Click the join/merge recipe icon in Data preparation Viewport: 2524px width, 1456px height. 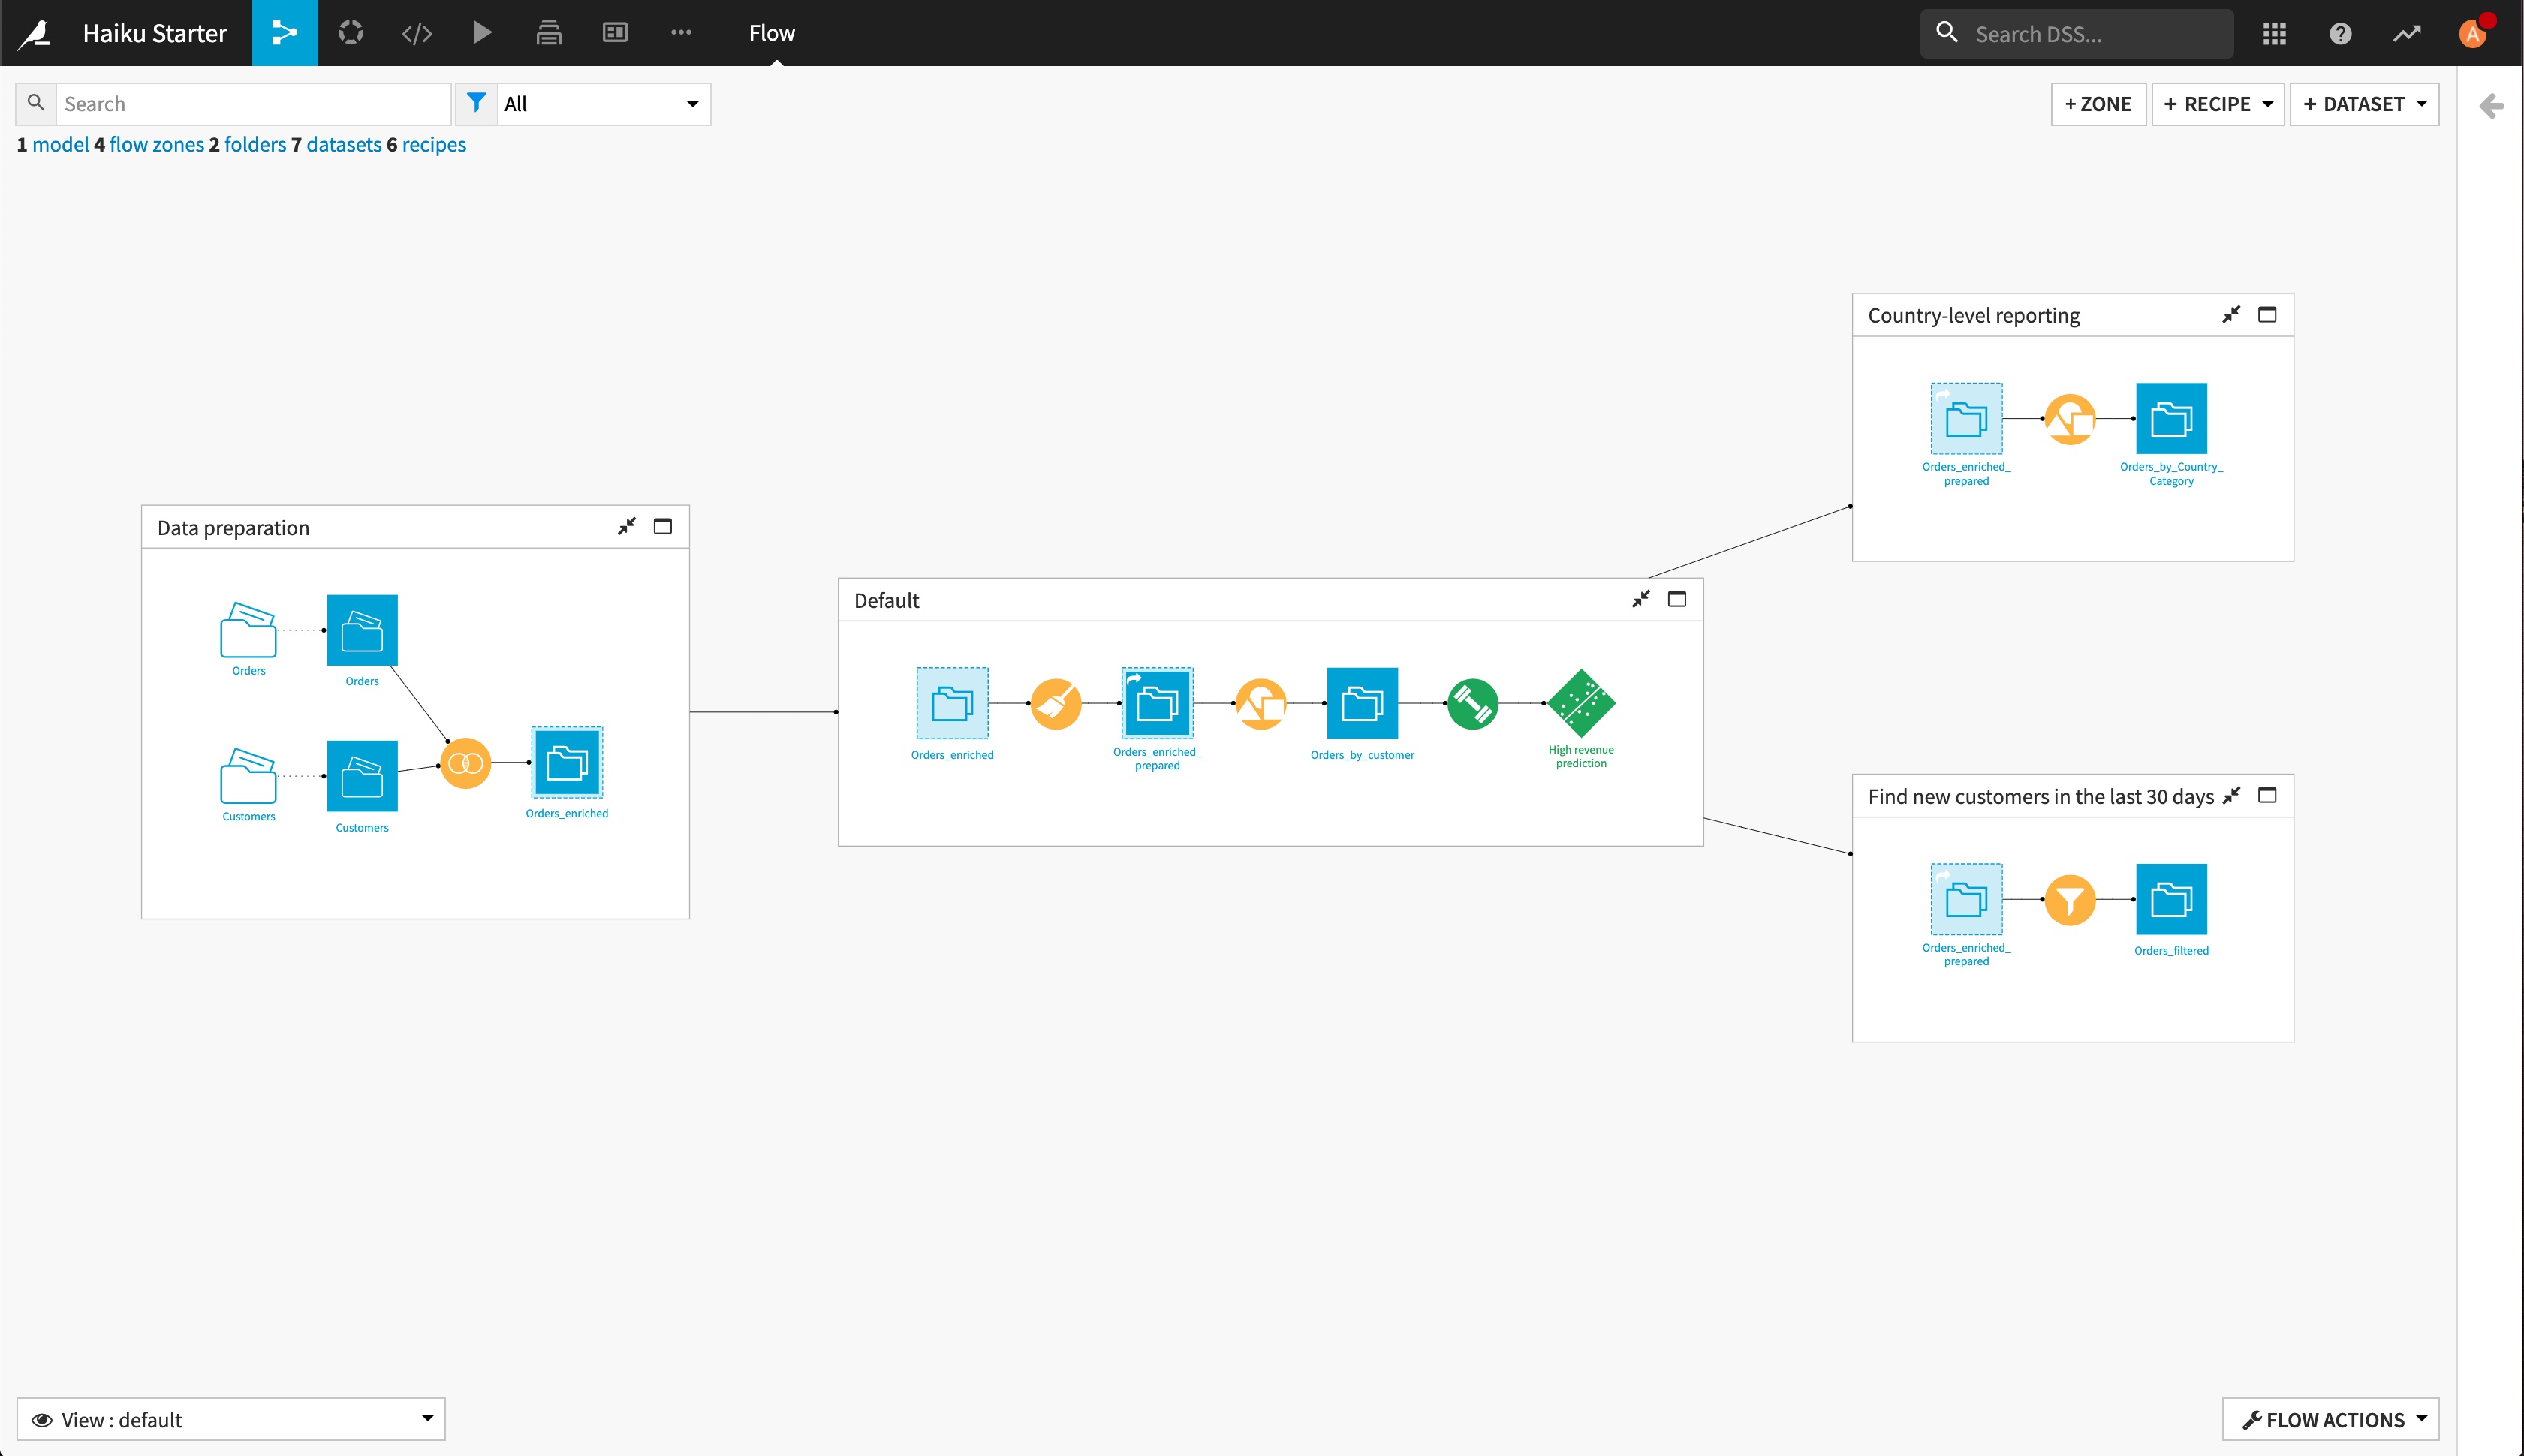tap(466, 763)
